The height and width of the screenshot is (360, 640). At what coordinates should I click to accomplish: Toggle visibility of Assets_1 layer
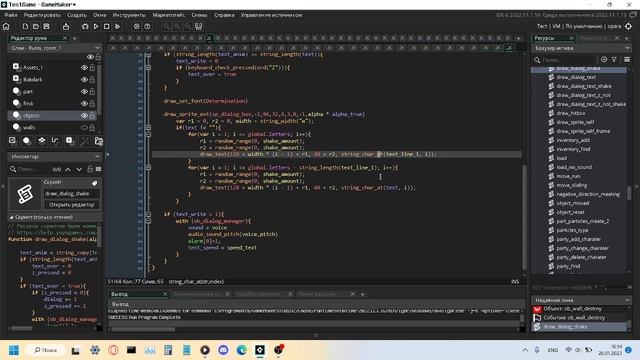pyautogui.click(x=84, y=67)
